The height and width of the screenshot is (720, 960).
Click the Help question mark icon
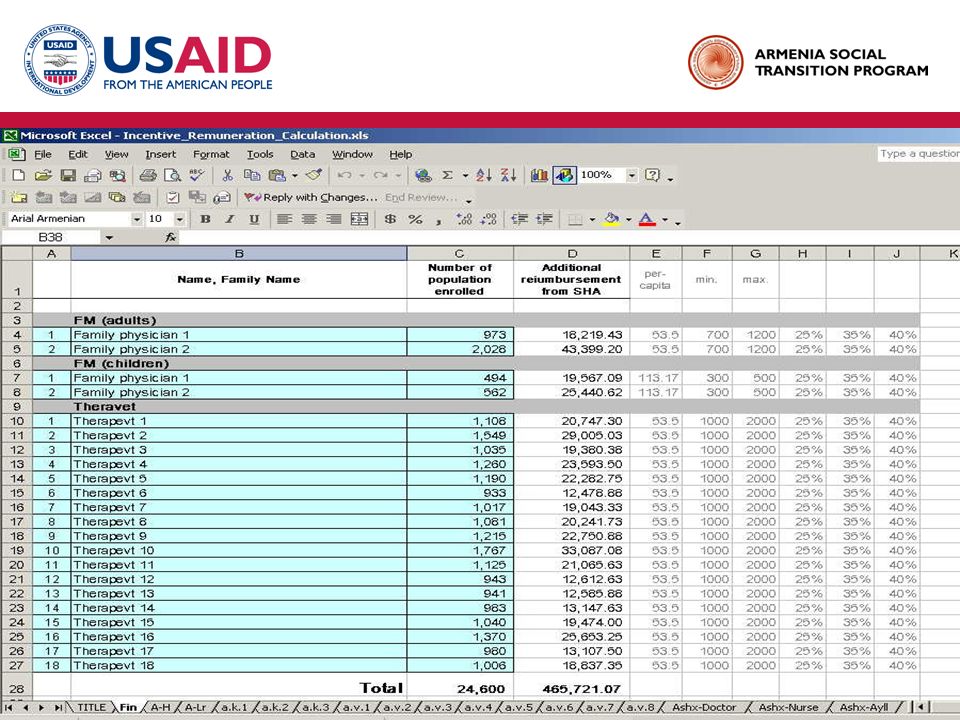653,176
